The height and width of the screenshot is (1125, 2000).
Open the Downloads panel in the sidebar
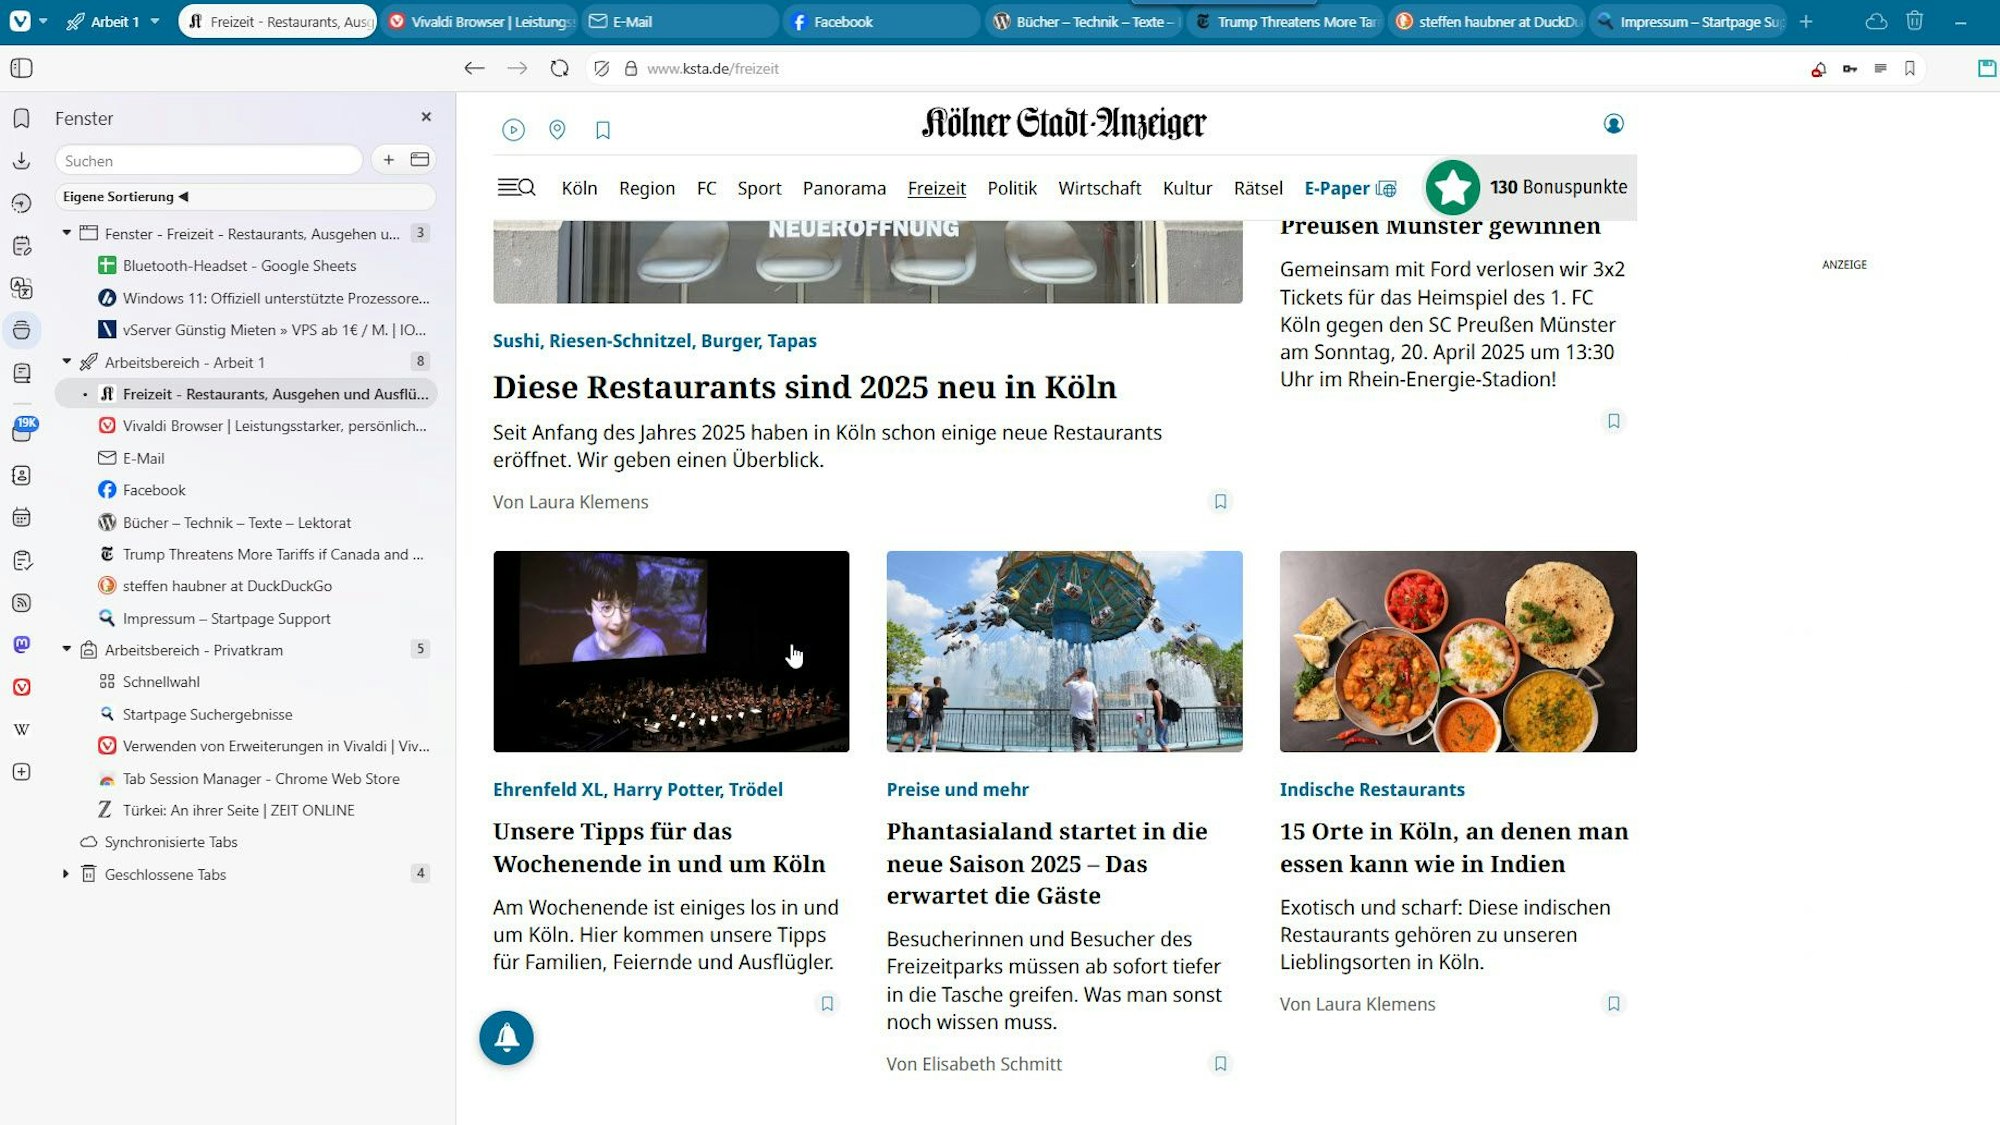[22, 161]
